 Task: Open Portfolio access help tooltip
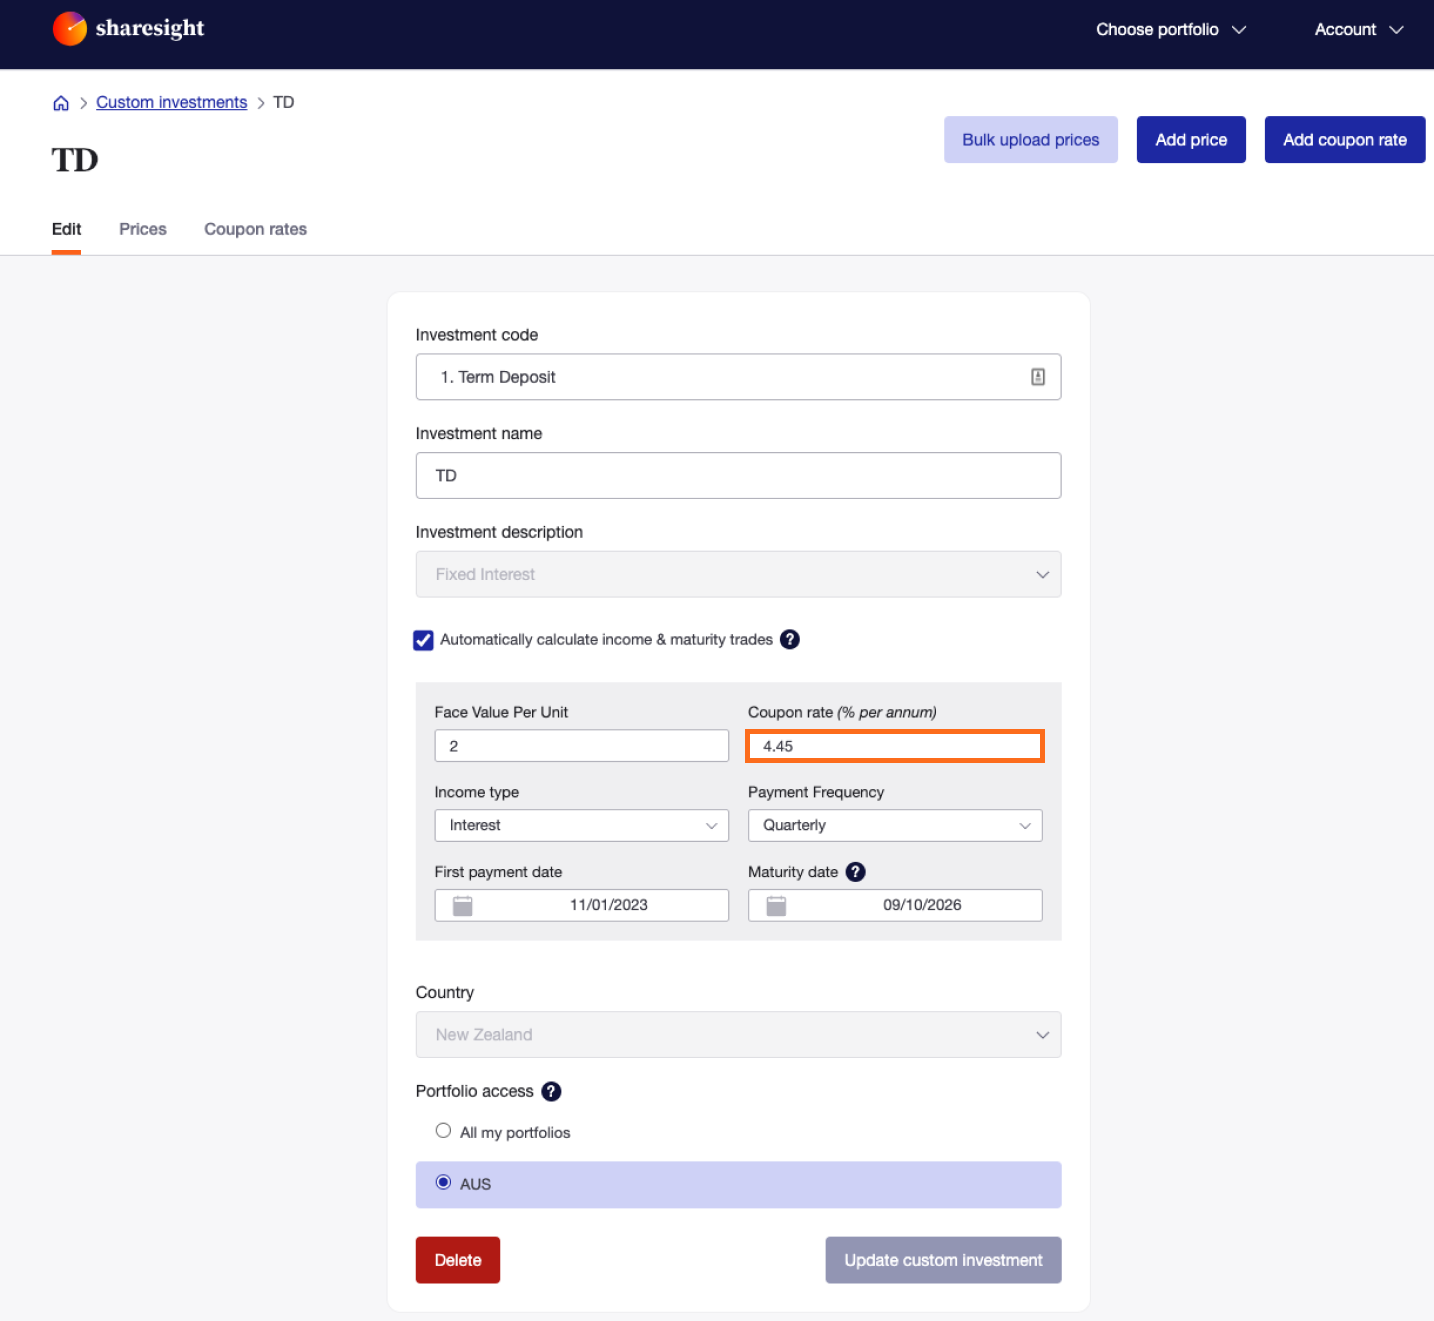click(x=551, y=1091)
